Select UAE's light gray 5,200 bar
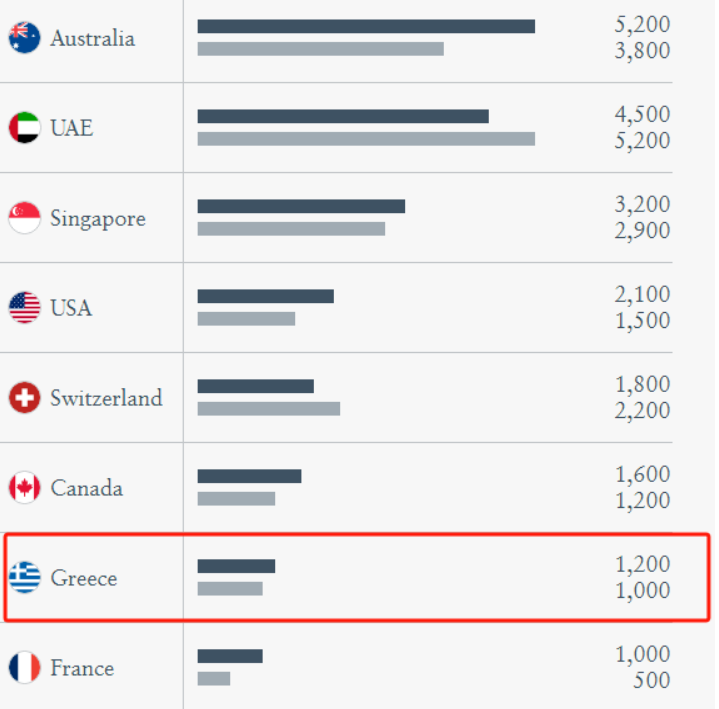The width and height of the screenshot is (719, 709). pos(366,139)
